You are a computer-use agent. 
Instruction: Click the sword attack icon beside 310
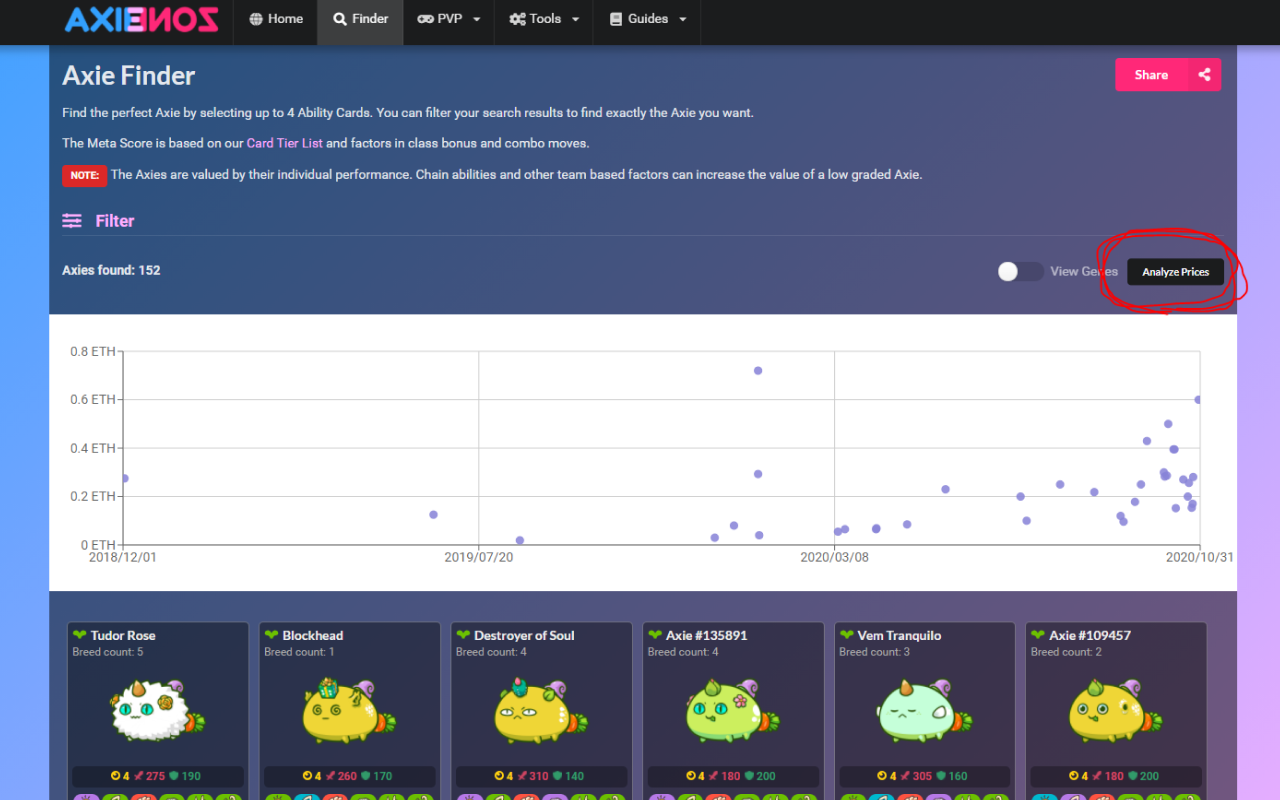523,776
